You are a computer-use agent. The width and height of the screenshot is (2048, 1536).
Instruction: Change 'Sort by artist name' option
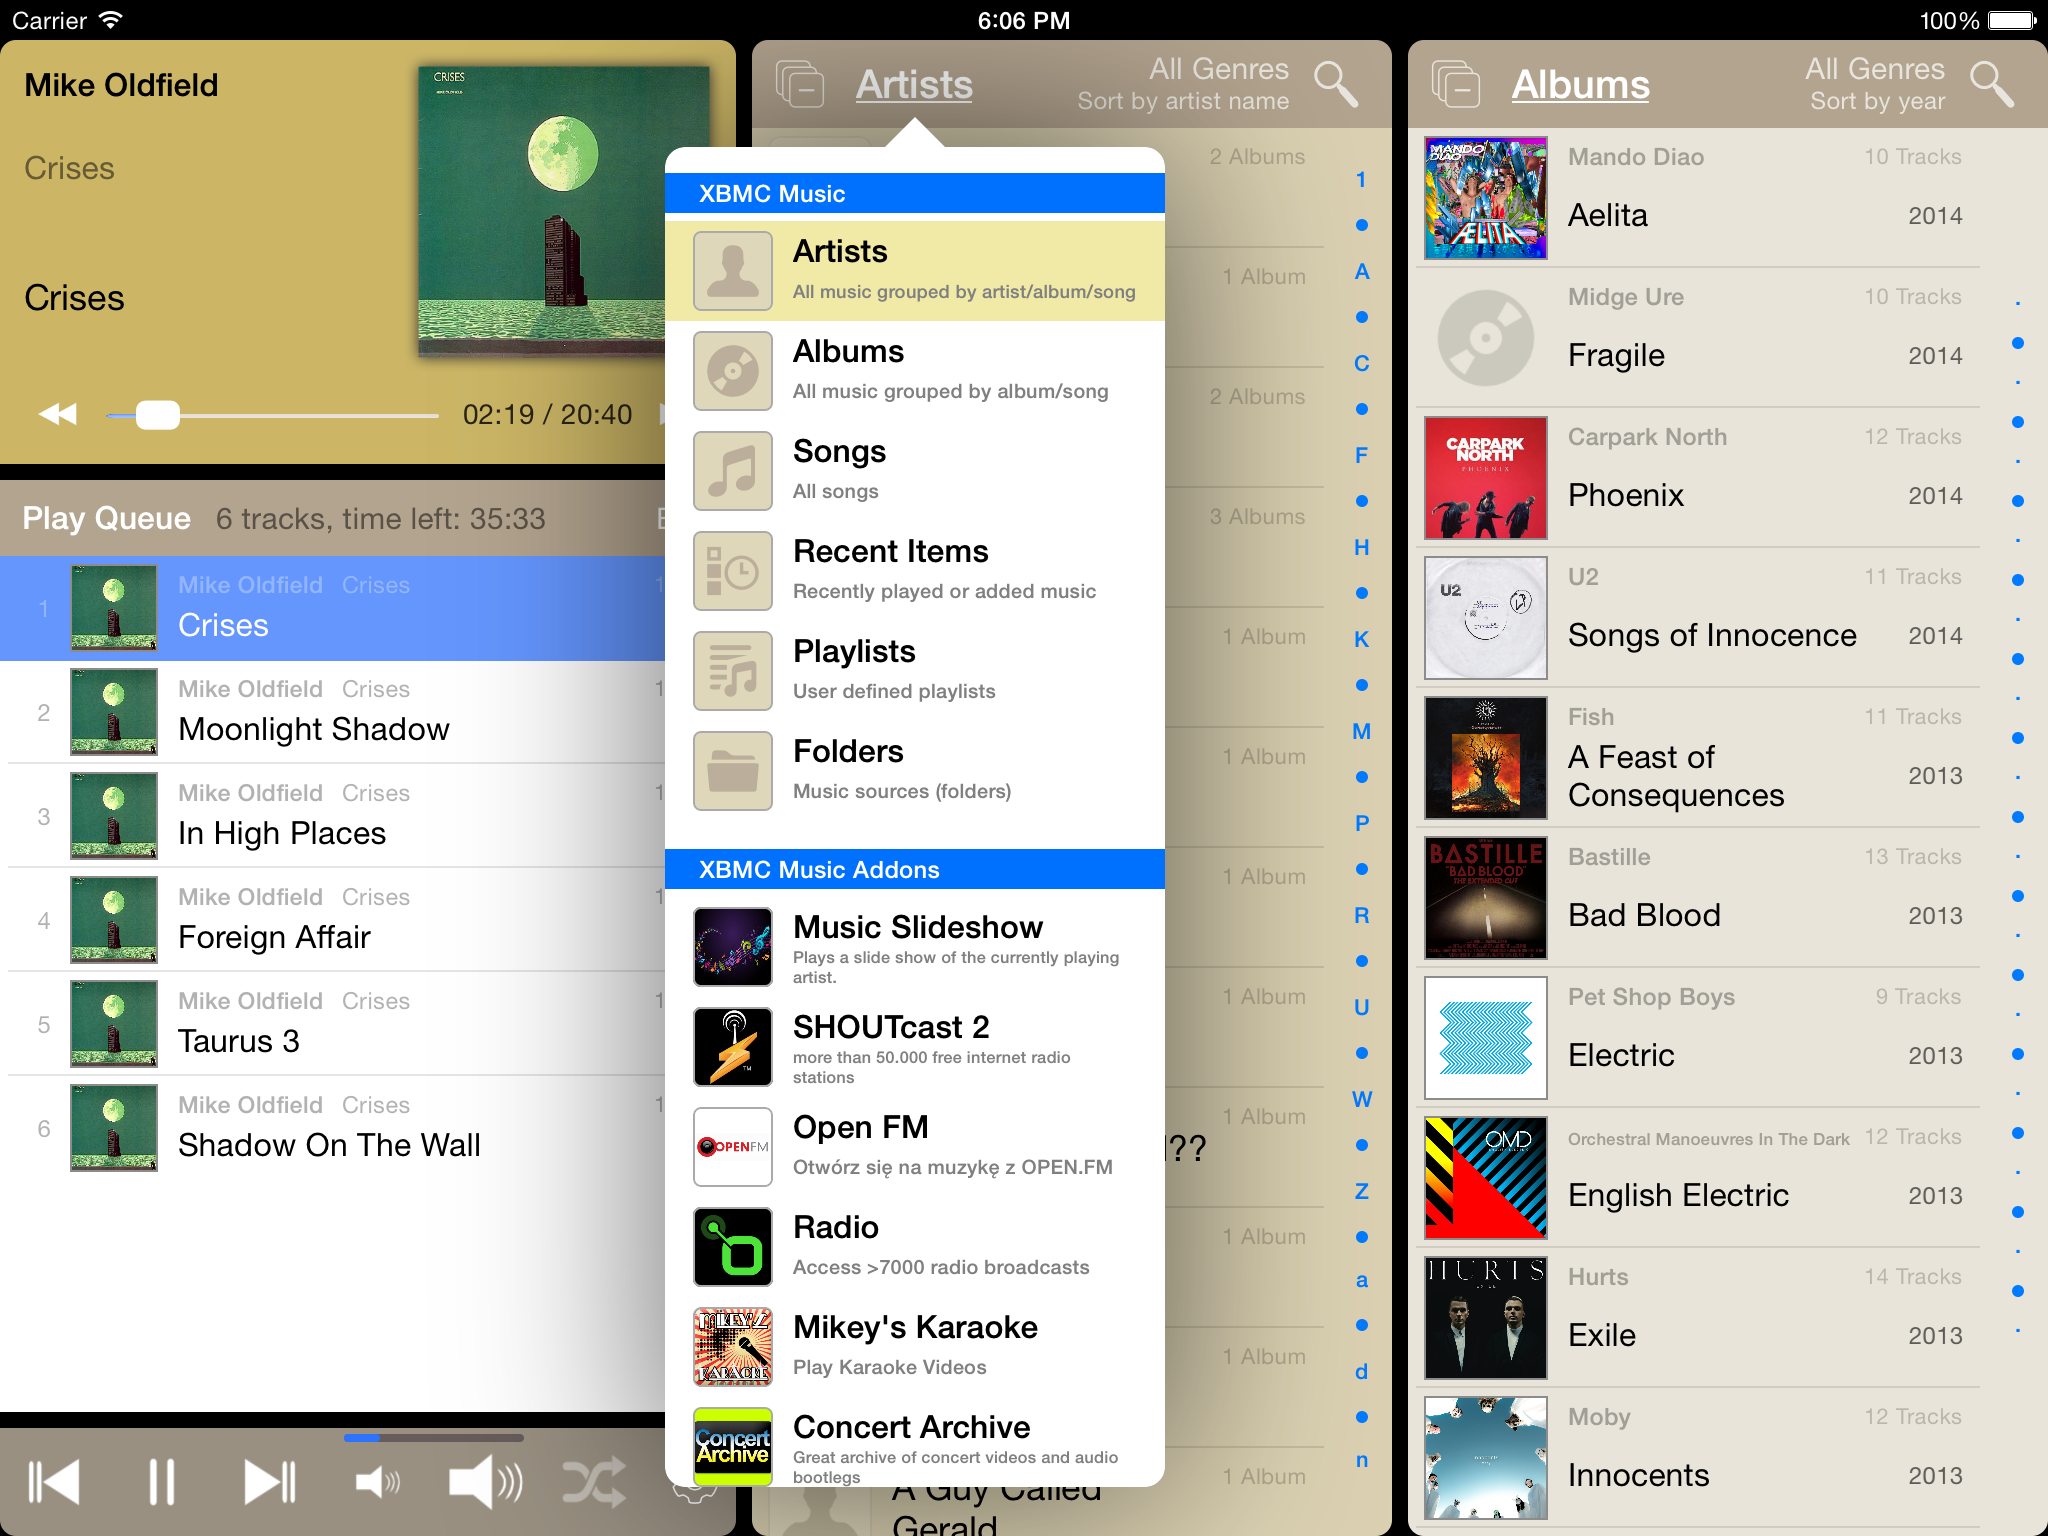(x=1183, y=101)
